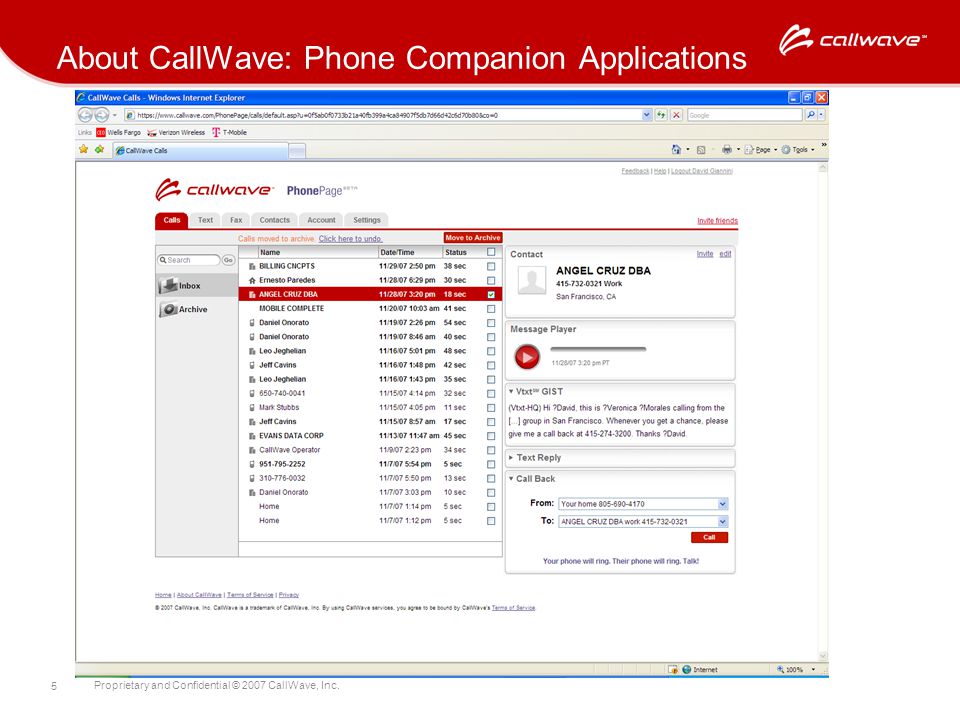
Task: Check the BILLING CNCPTS row checkbox
Action: pos(491,266)
